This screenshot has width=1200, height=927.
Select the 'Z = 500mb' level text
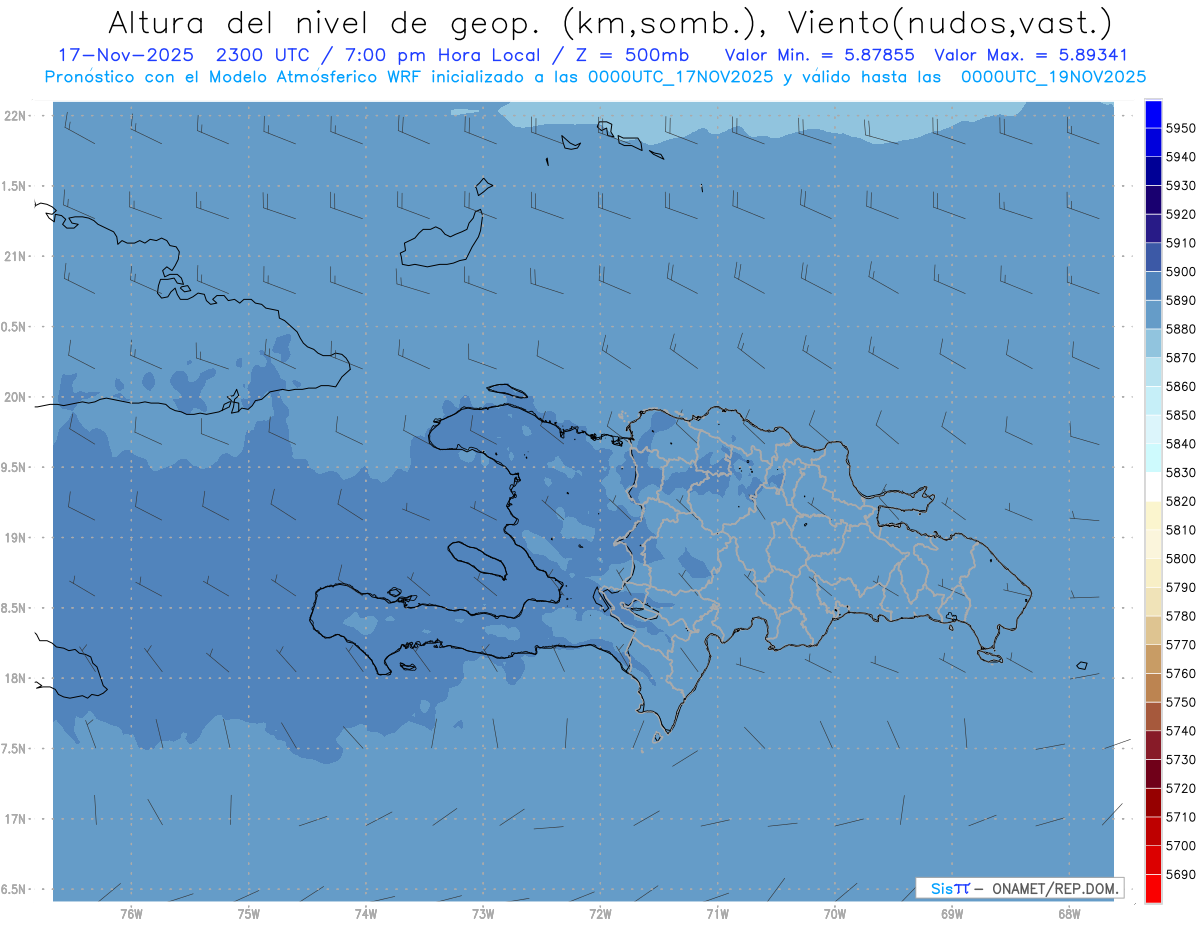coord(629,56)
